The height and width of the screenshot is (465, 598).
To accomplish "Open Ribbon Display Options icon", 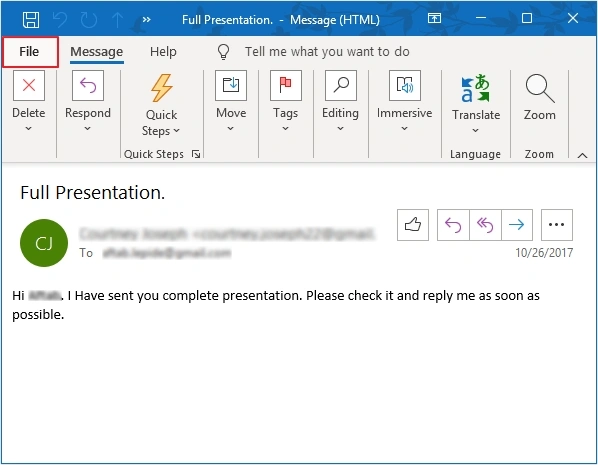I will tap(434, 18).
